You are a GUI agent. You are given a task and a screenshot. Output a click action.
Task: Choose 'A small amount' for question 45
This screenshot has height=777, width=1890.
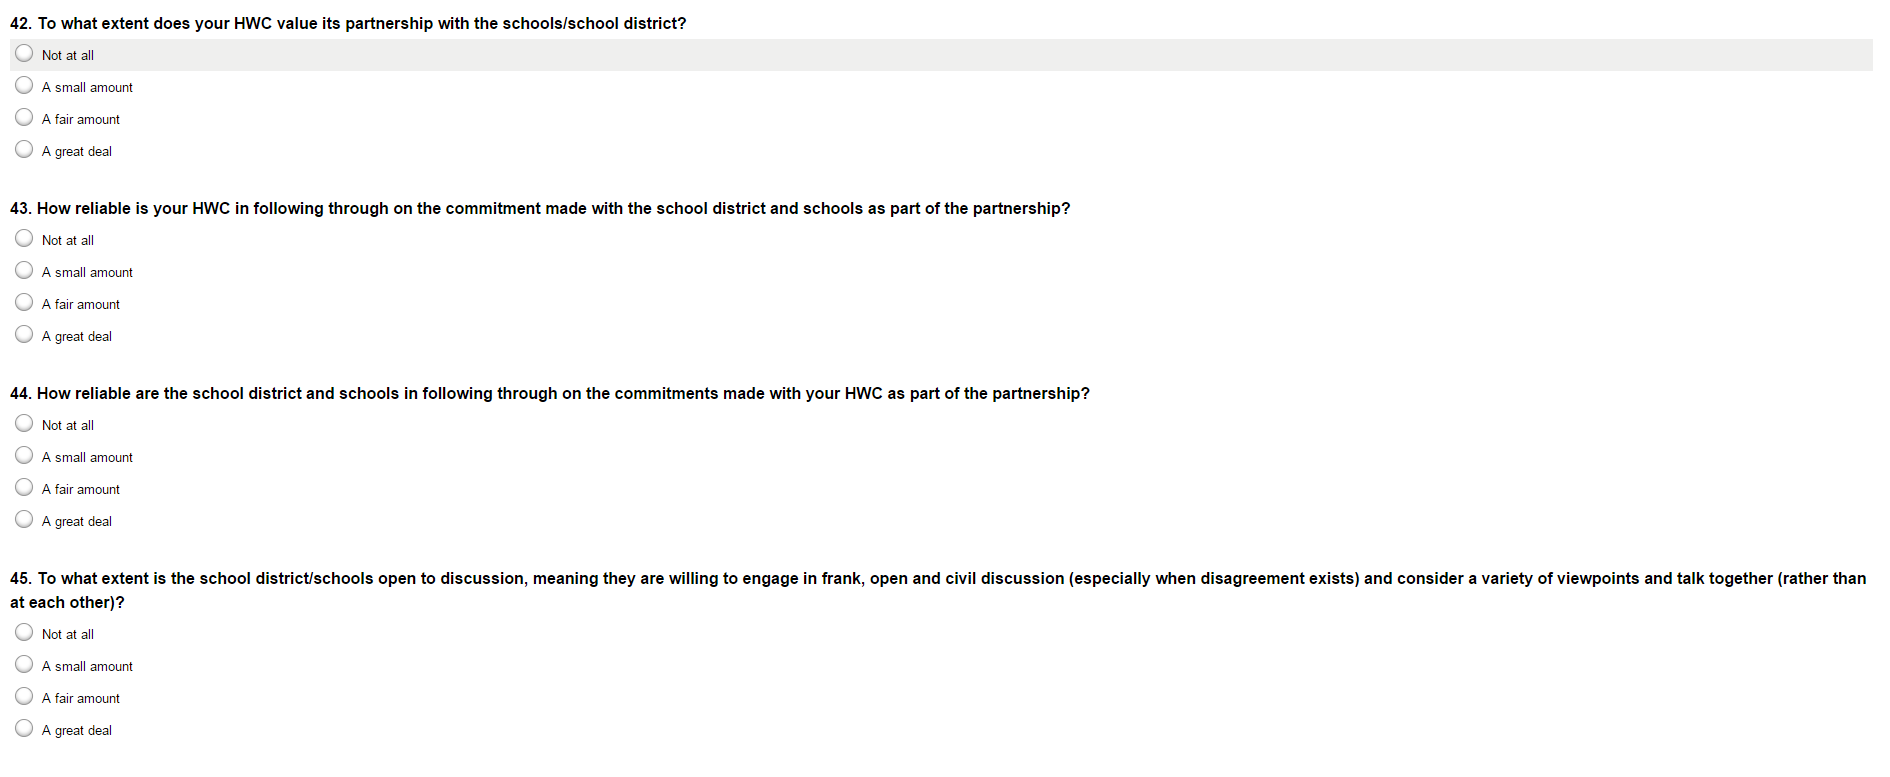[x=24, y=665]
